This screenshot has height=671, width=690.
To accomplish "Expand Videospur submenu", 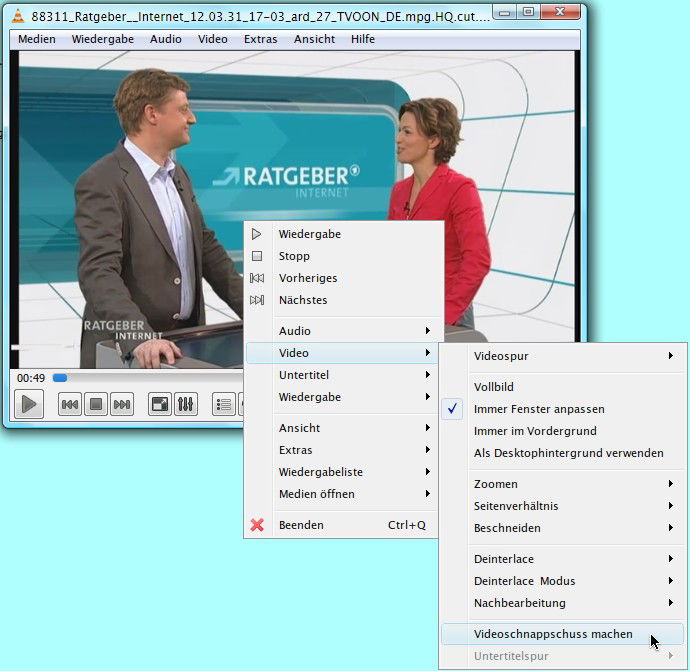I will tap(562, 356).
